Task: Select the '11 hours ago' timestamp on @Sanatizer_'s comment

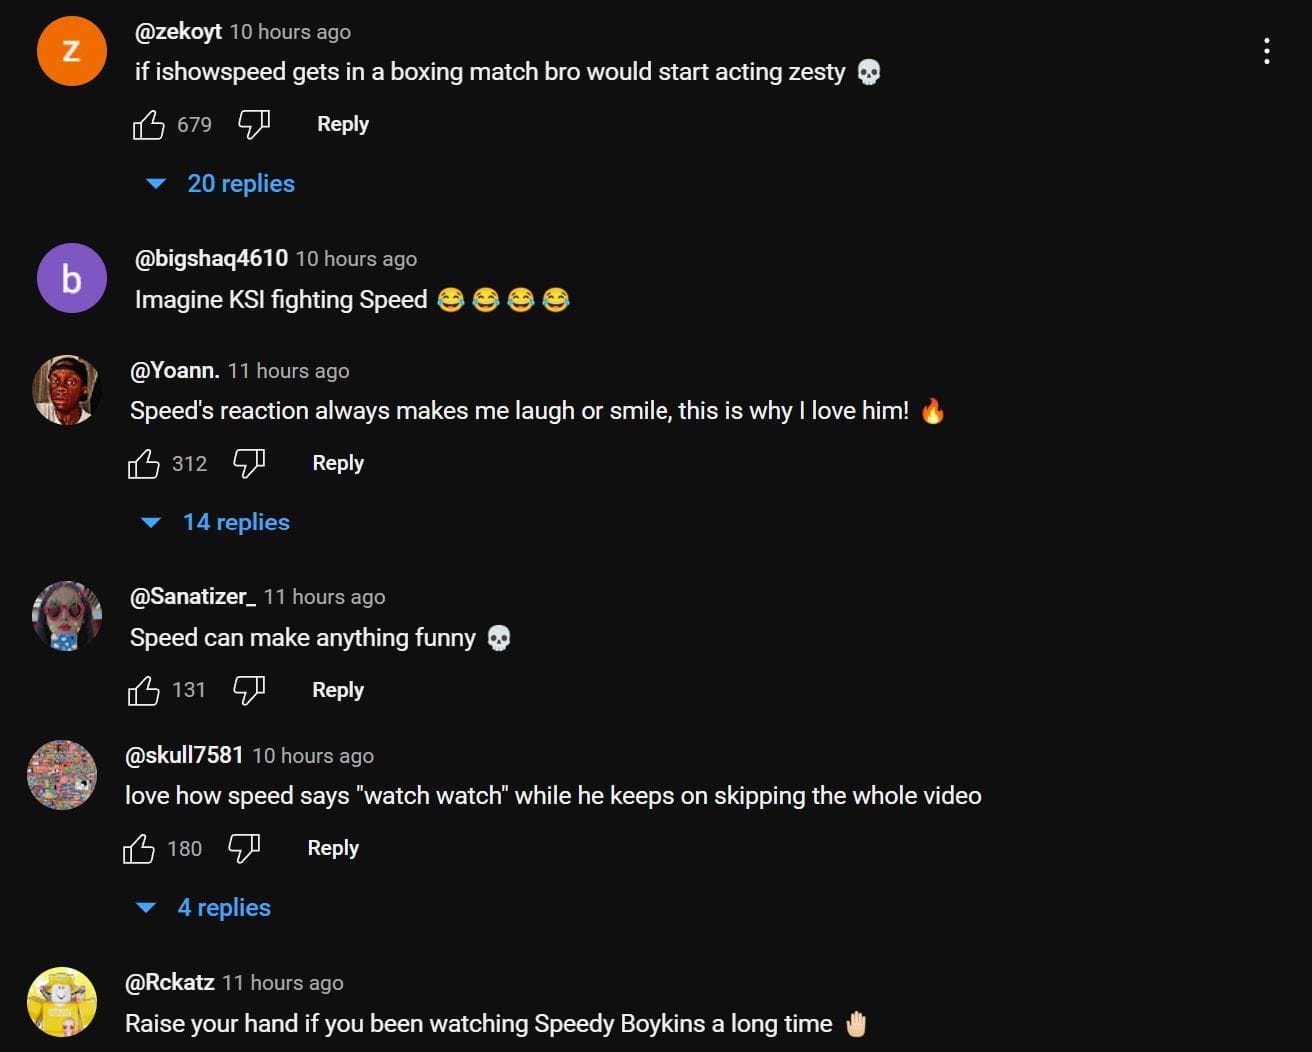Action: coord(324,596)
